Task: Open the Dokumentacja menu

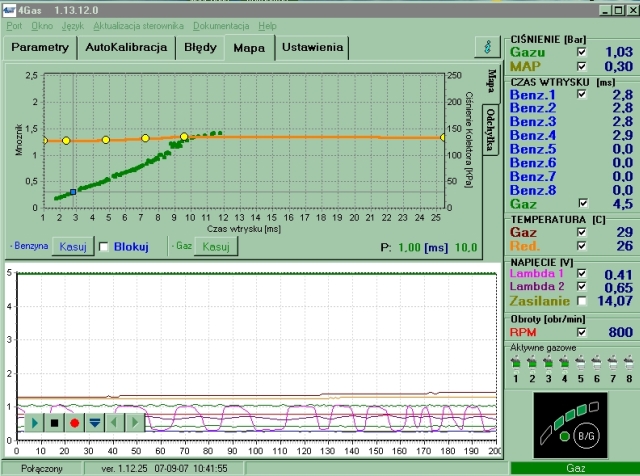Action: pos(221,26)
